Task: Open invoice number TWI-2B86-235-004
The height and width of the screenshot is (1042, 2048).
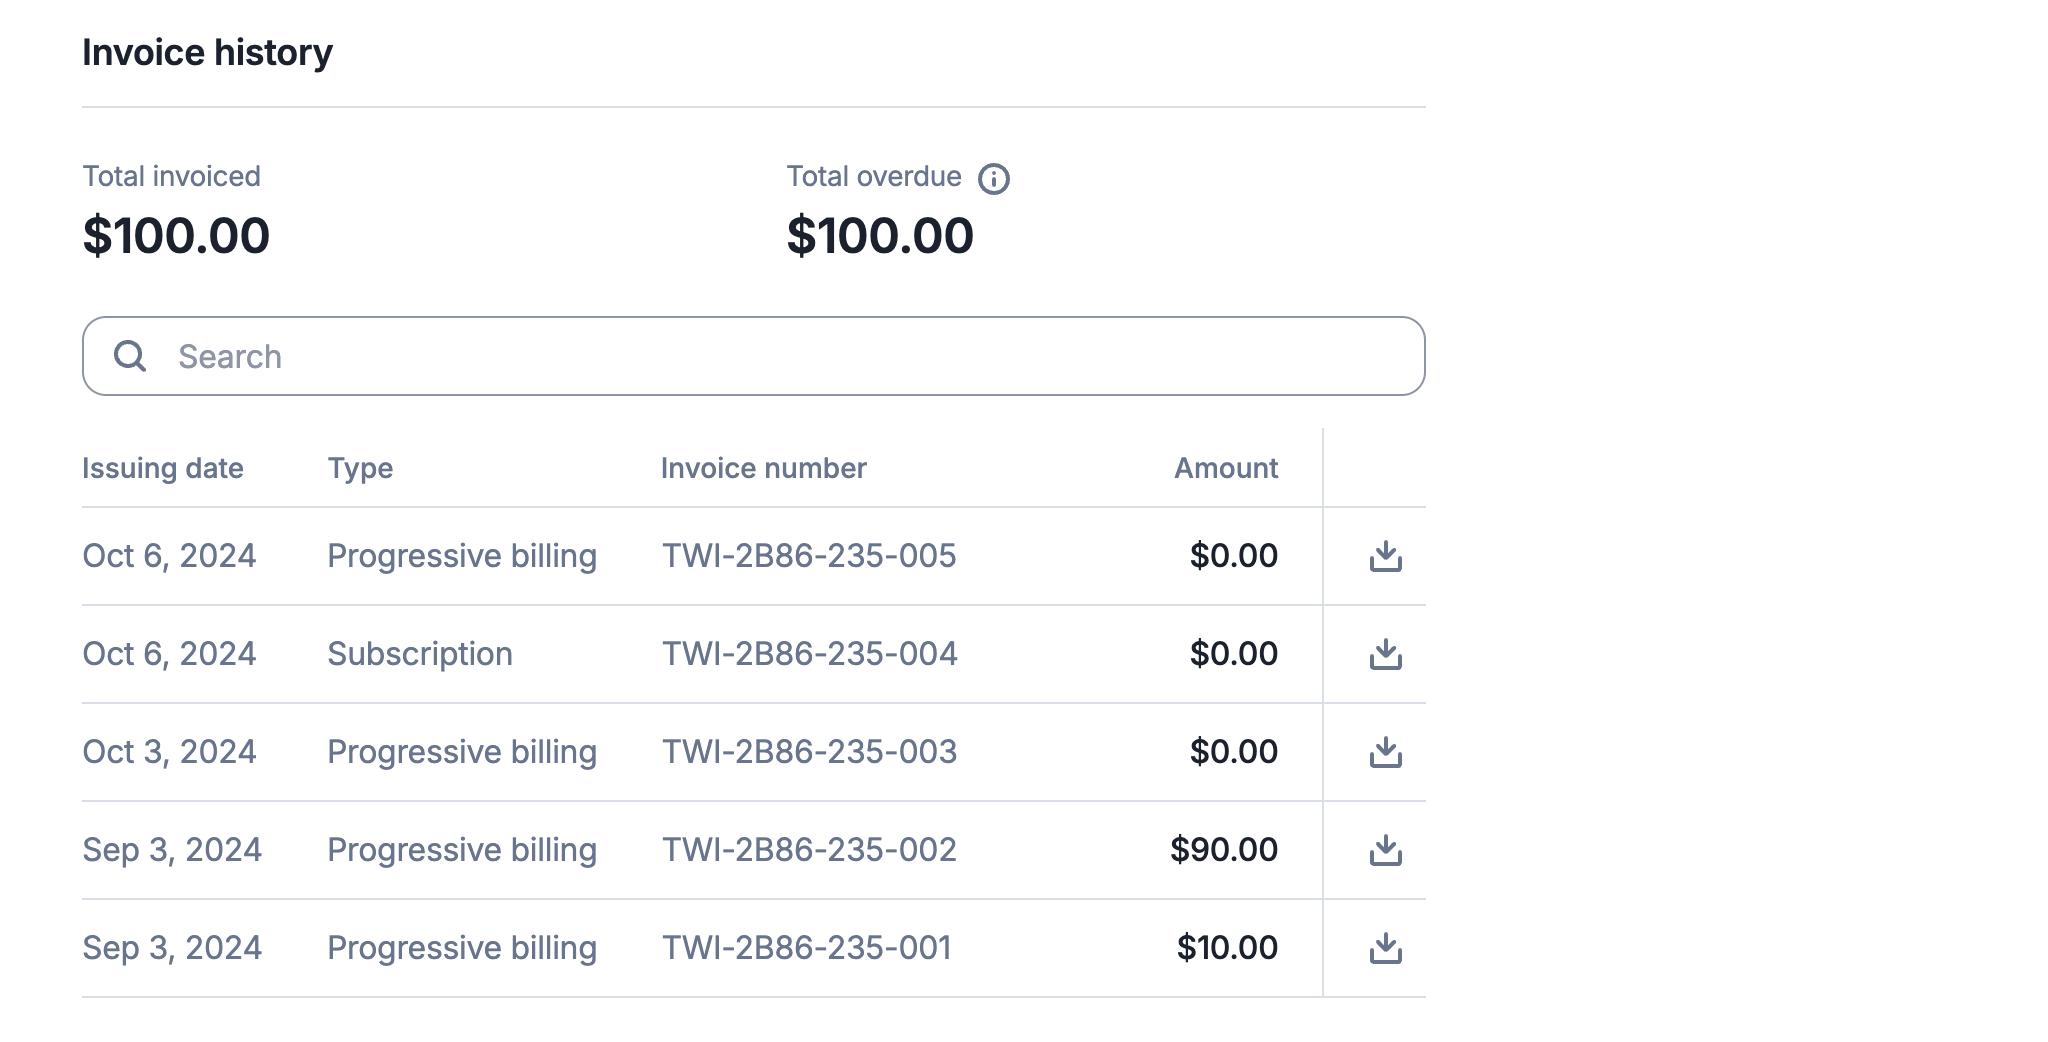Action: tap(809, 654)
